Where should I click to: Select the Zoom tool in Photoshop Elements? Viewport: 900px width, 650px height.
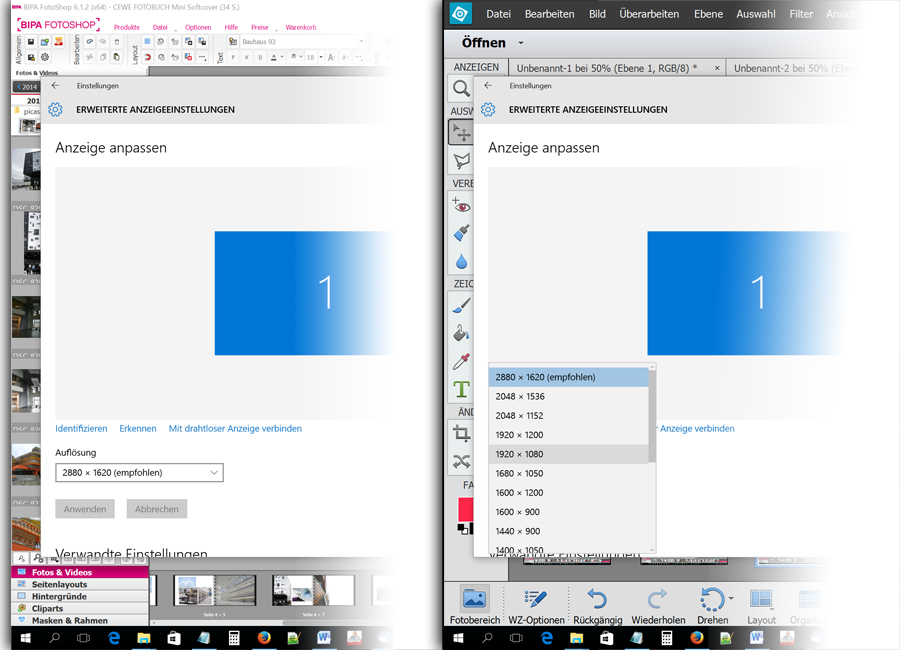click(x=461, y=88)
